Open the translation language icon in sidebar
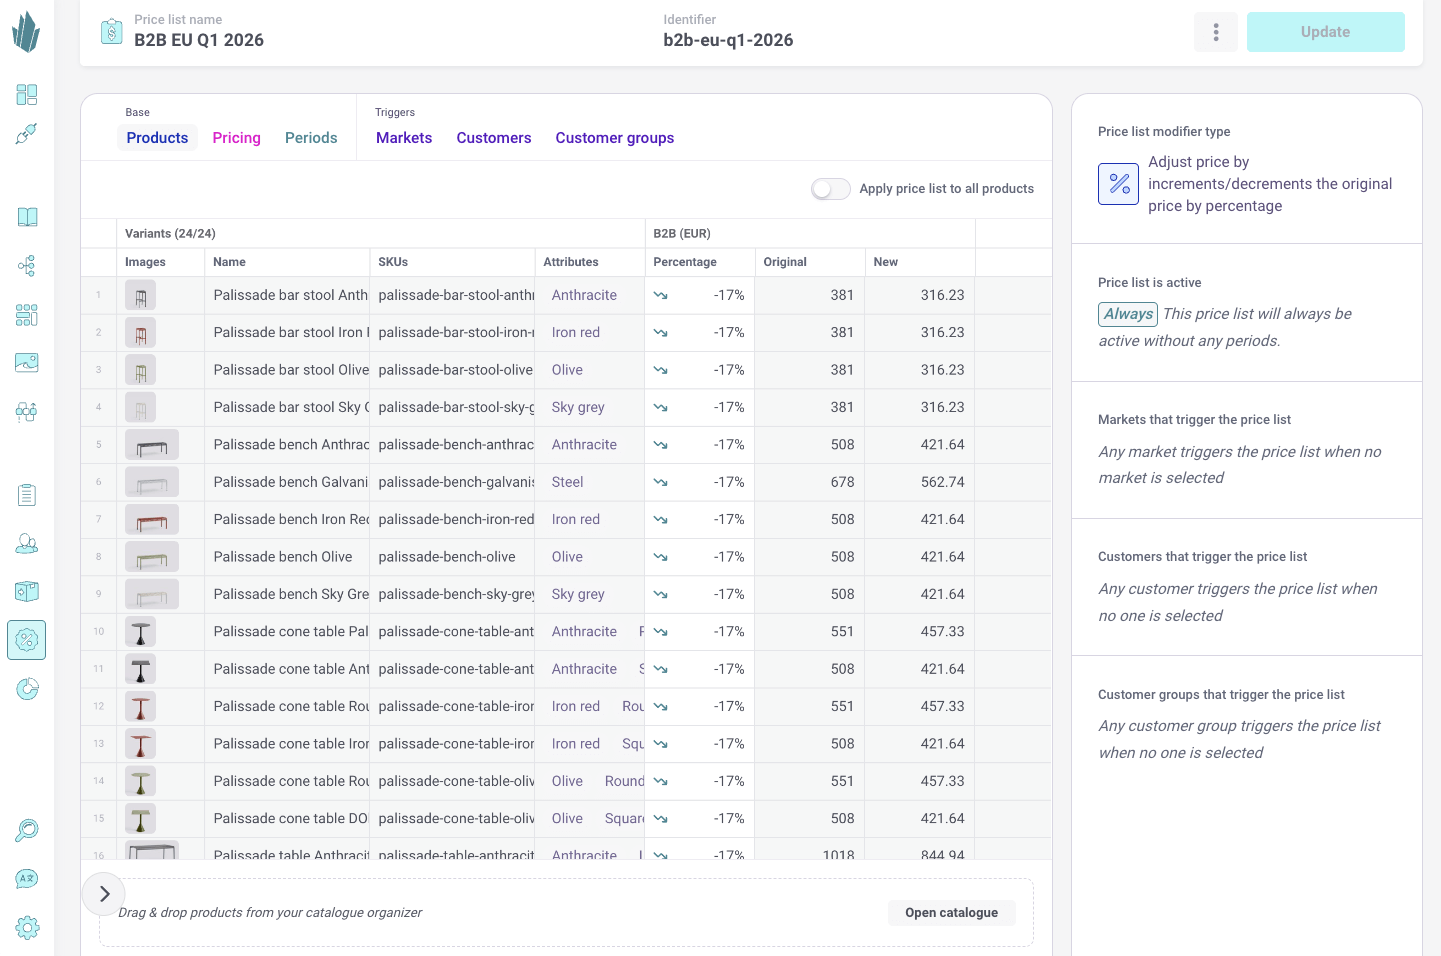The height and width of the screenshot is (956, 1441). (x=27, y=878)
